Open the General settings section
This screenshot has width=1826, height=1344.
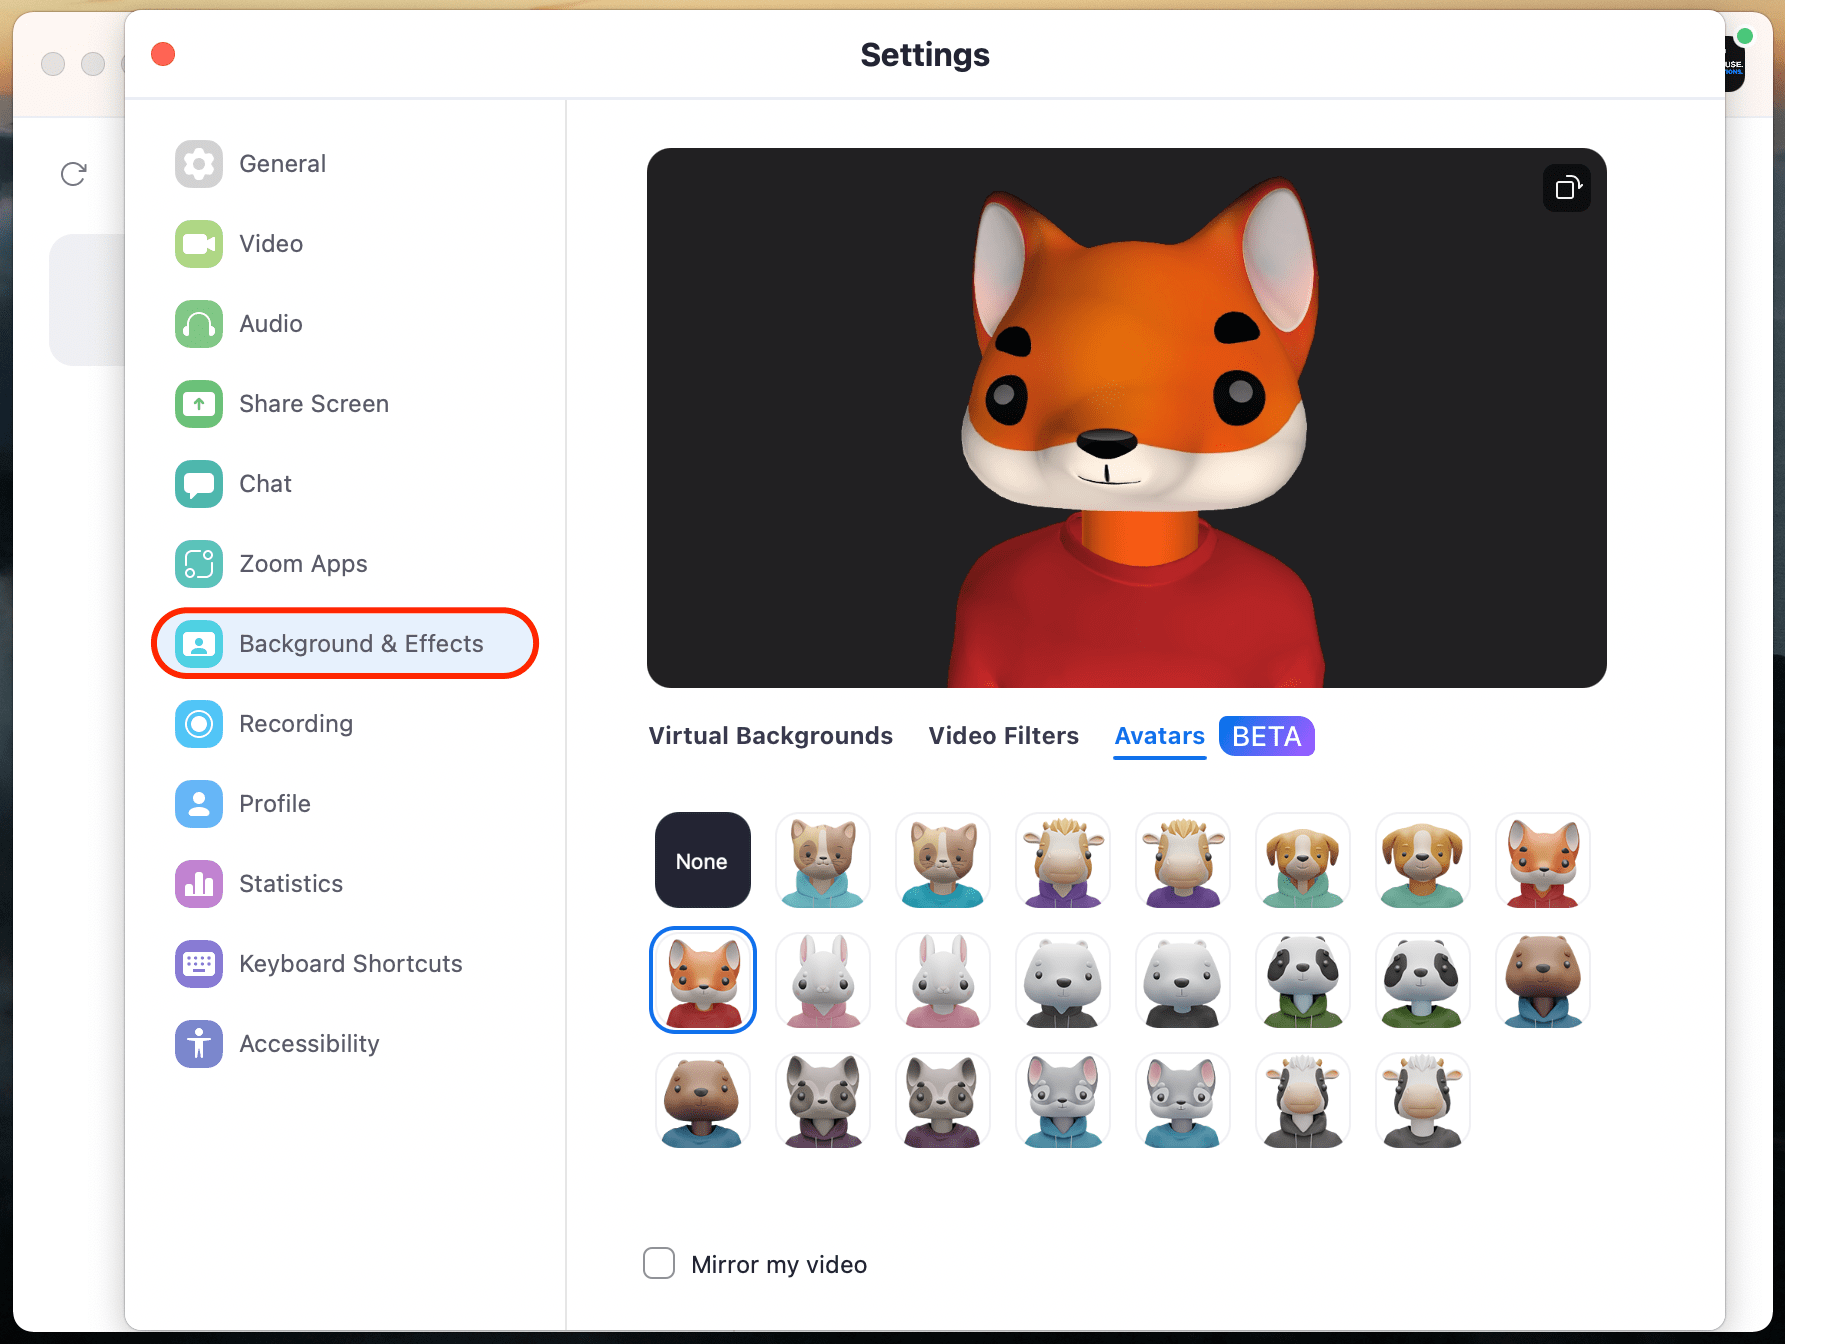pos(345,164)
